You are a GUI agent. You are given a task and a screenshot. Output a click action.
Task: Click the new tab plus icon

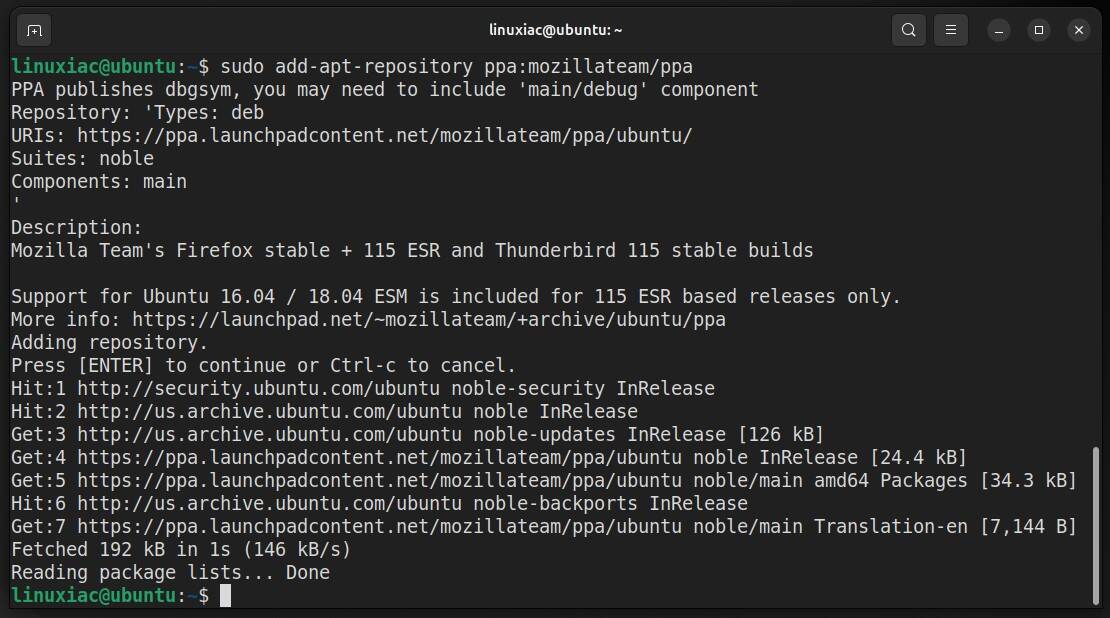(33, 30)
